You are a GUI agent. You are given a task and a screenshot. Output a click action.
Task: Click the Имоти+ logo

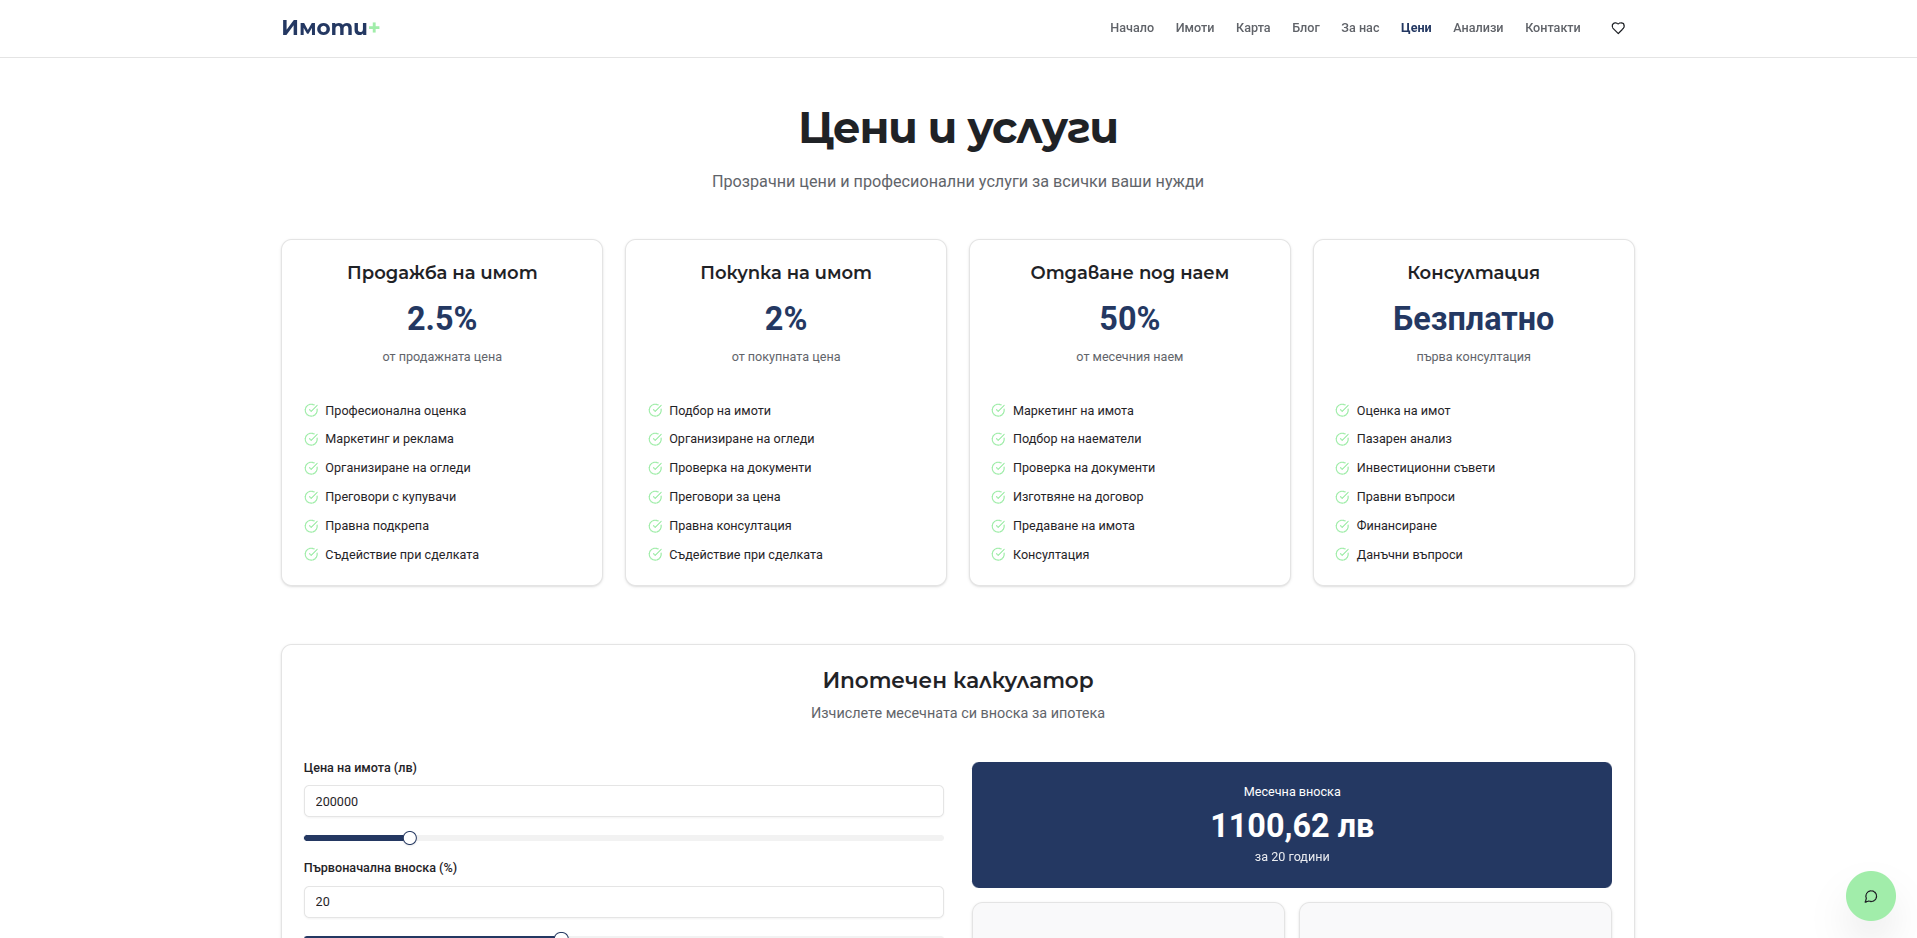[x=330, y=28]
